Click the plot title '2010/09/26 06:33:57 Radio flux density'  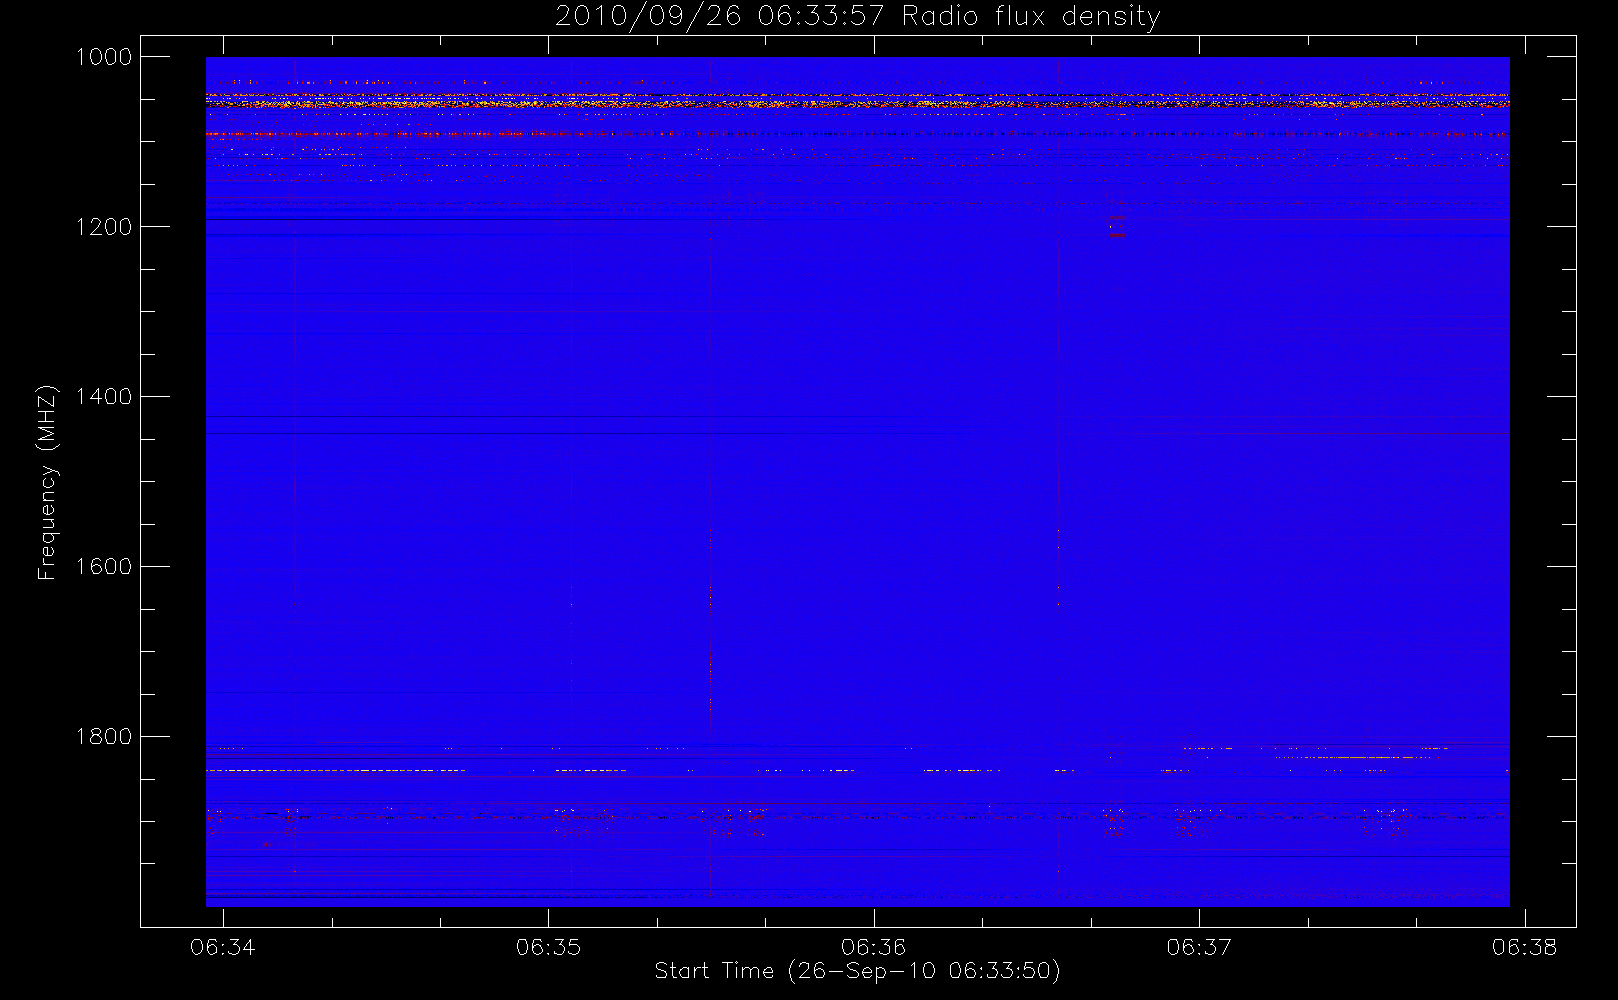(857, 17)
